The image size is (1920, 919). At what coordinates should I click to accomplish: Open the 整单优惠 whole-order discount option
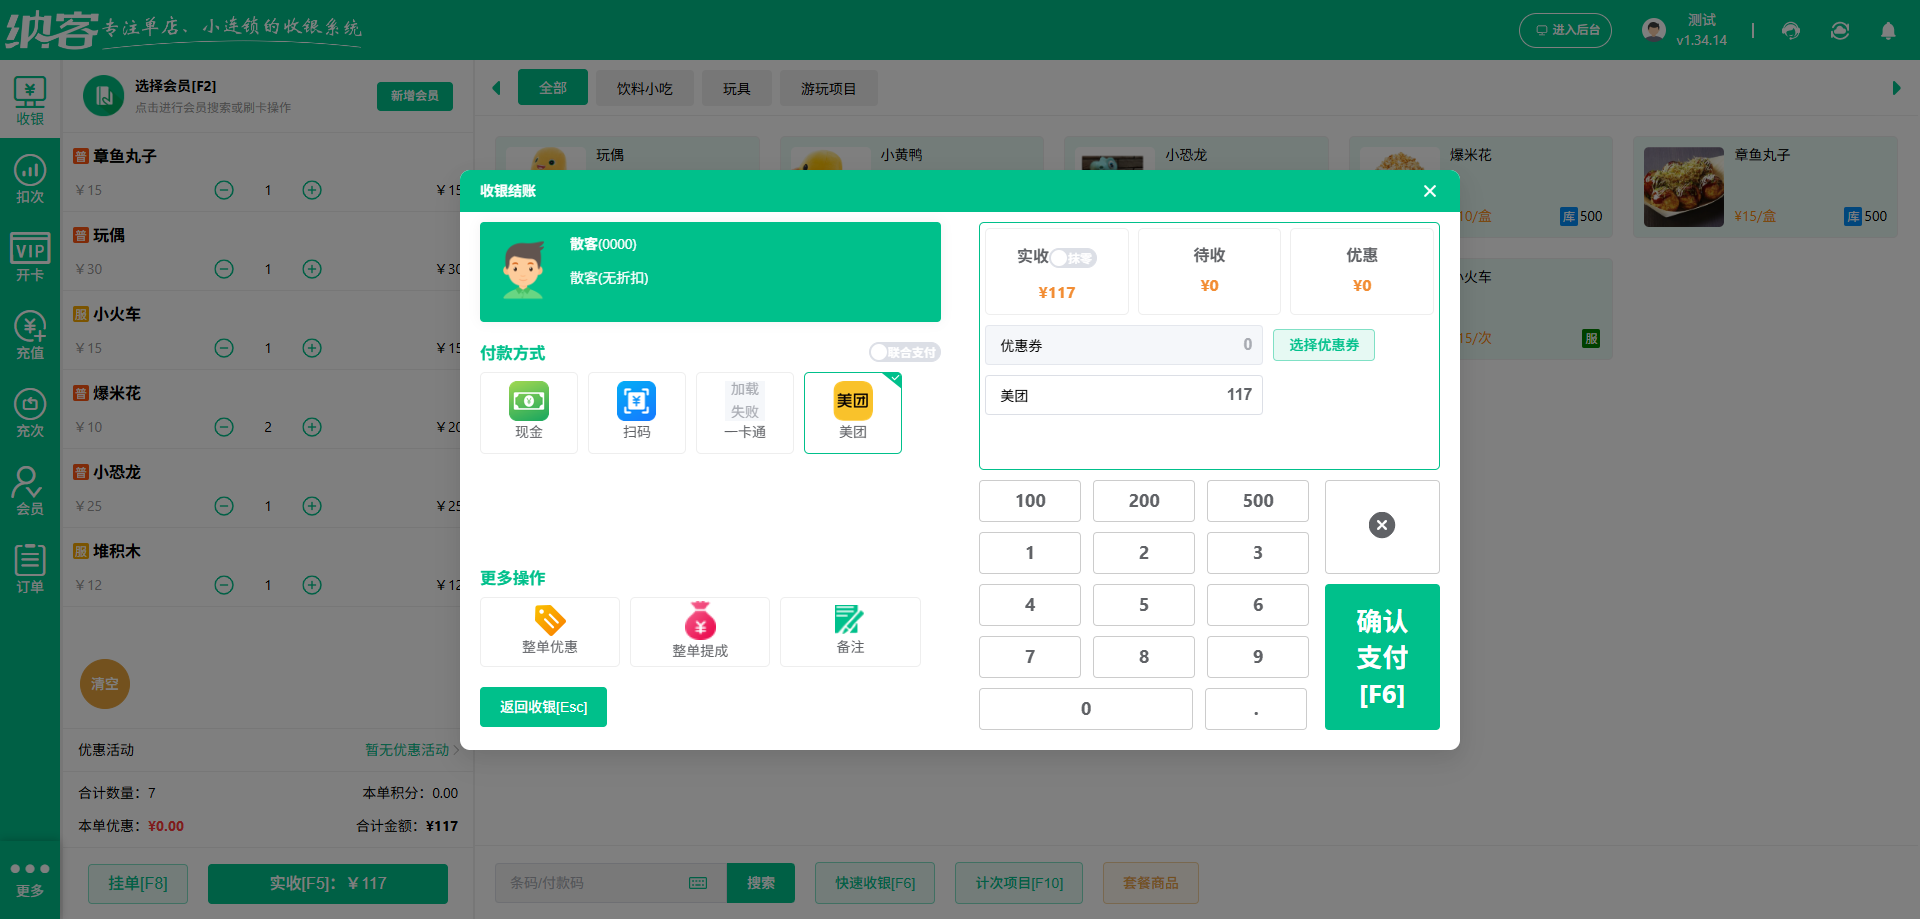click(549, 631)
